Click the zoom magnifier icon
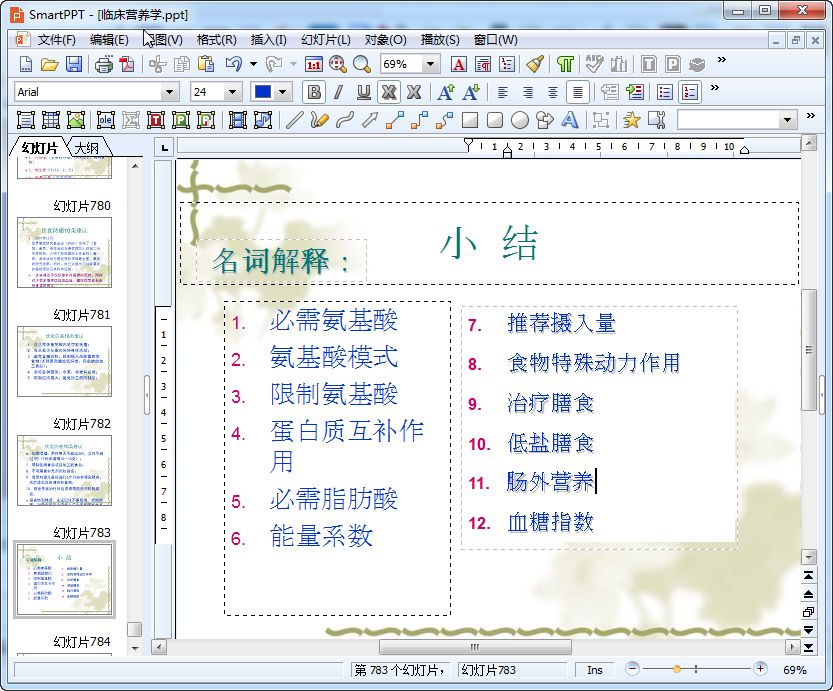The height and width of the screenshot is (691, 833). click(362, 64)
